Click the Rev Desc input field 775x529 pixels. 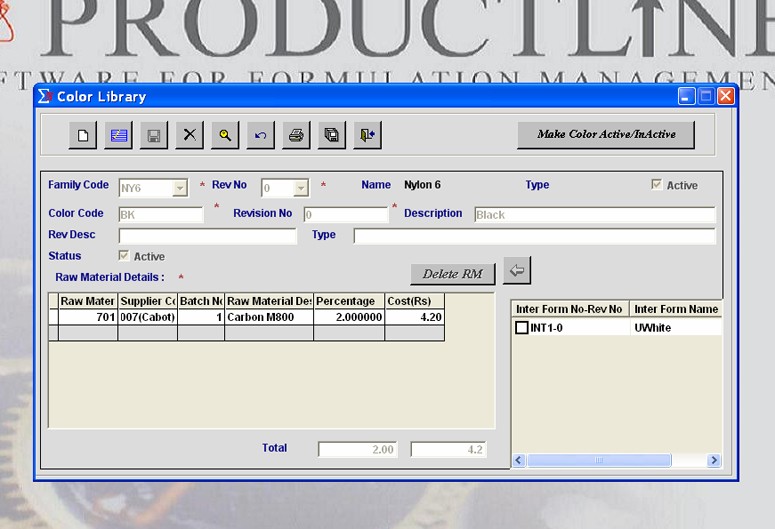(208, 236)
